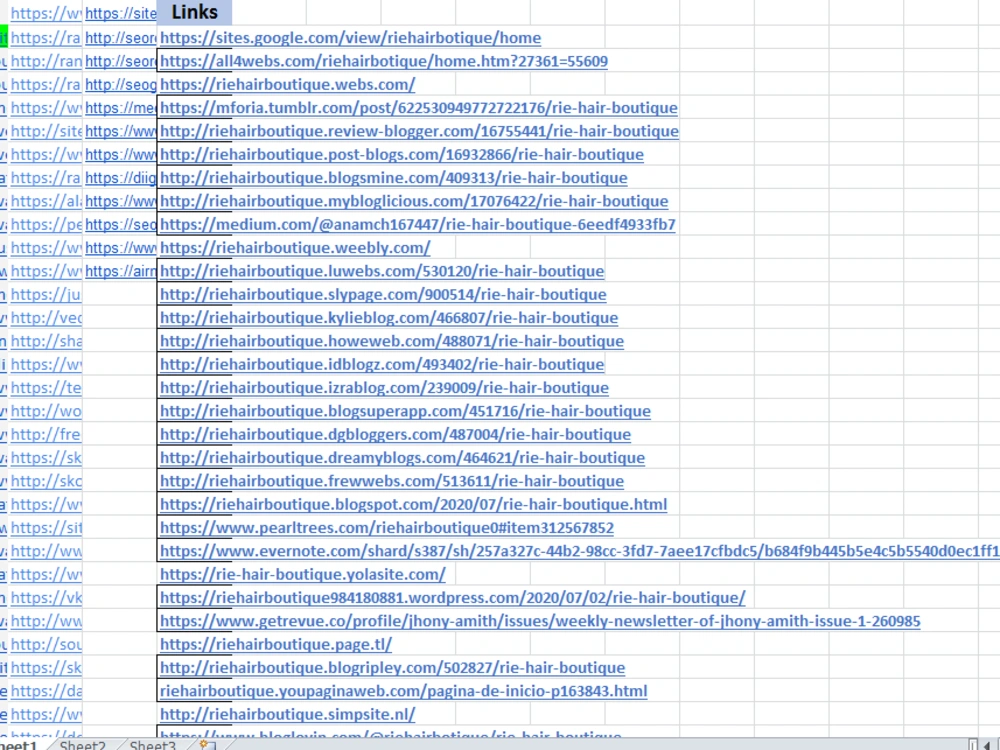
Task: Open the evernote.com shard link
Action: (579, 551)
